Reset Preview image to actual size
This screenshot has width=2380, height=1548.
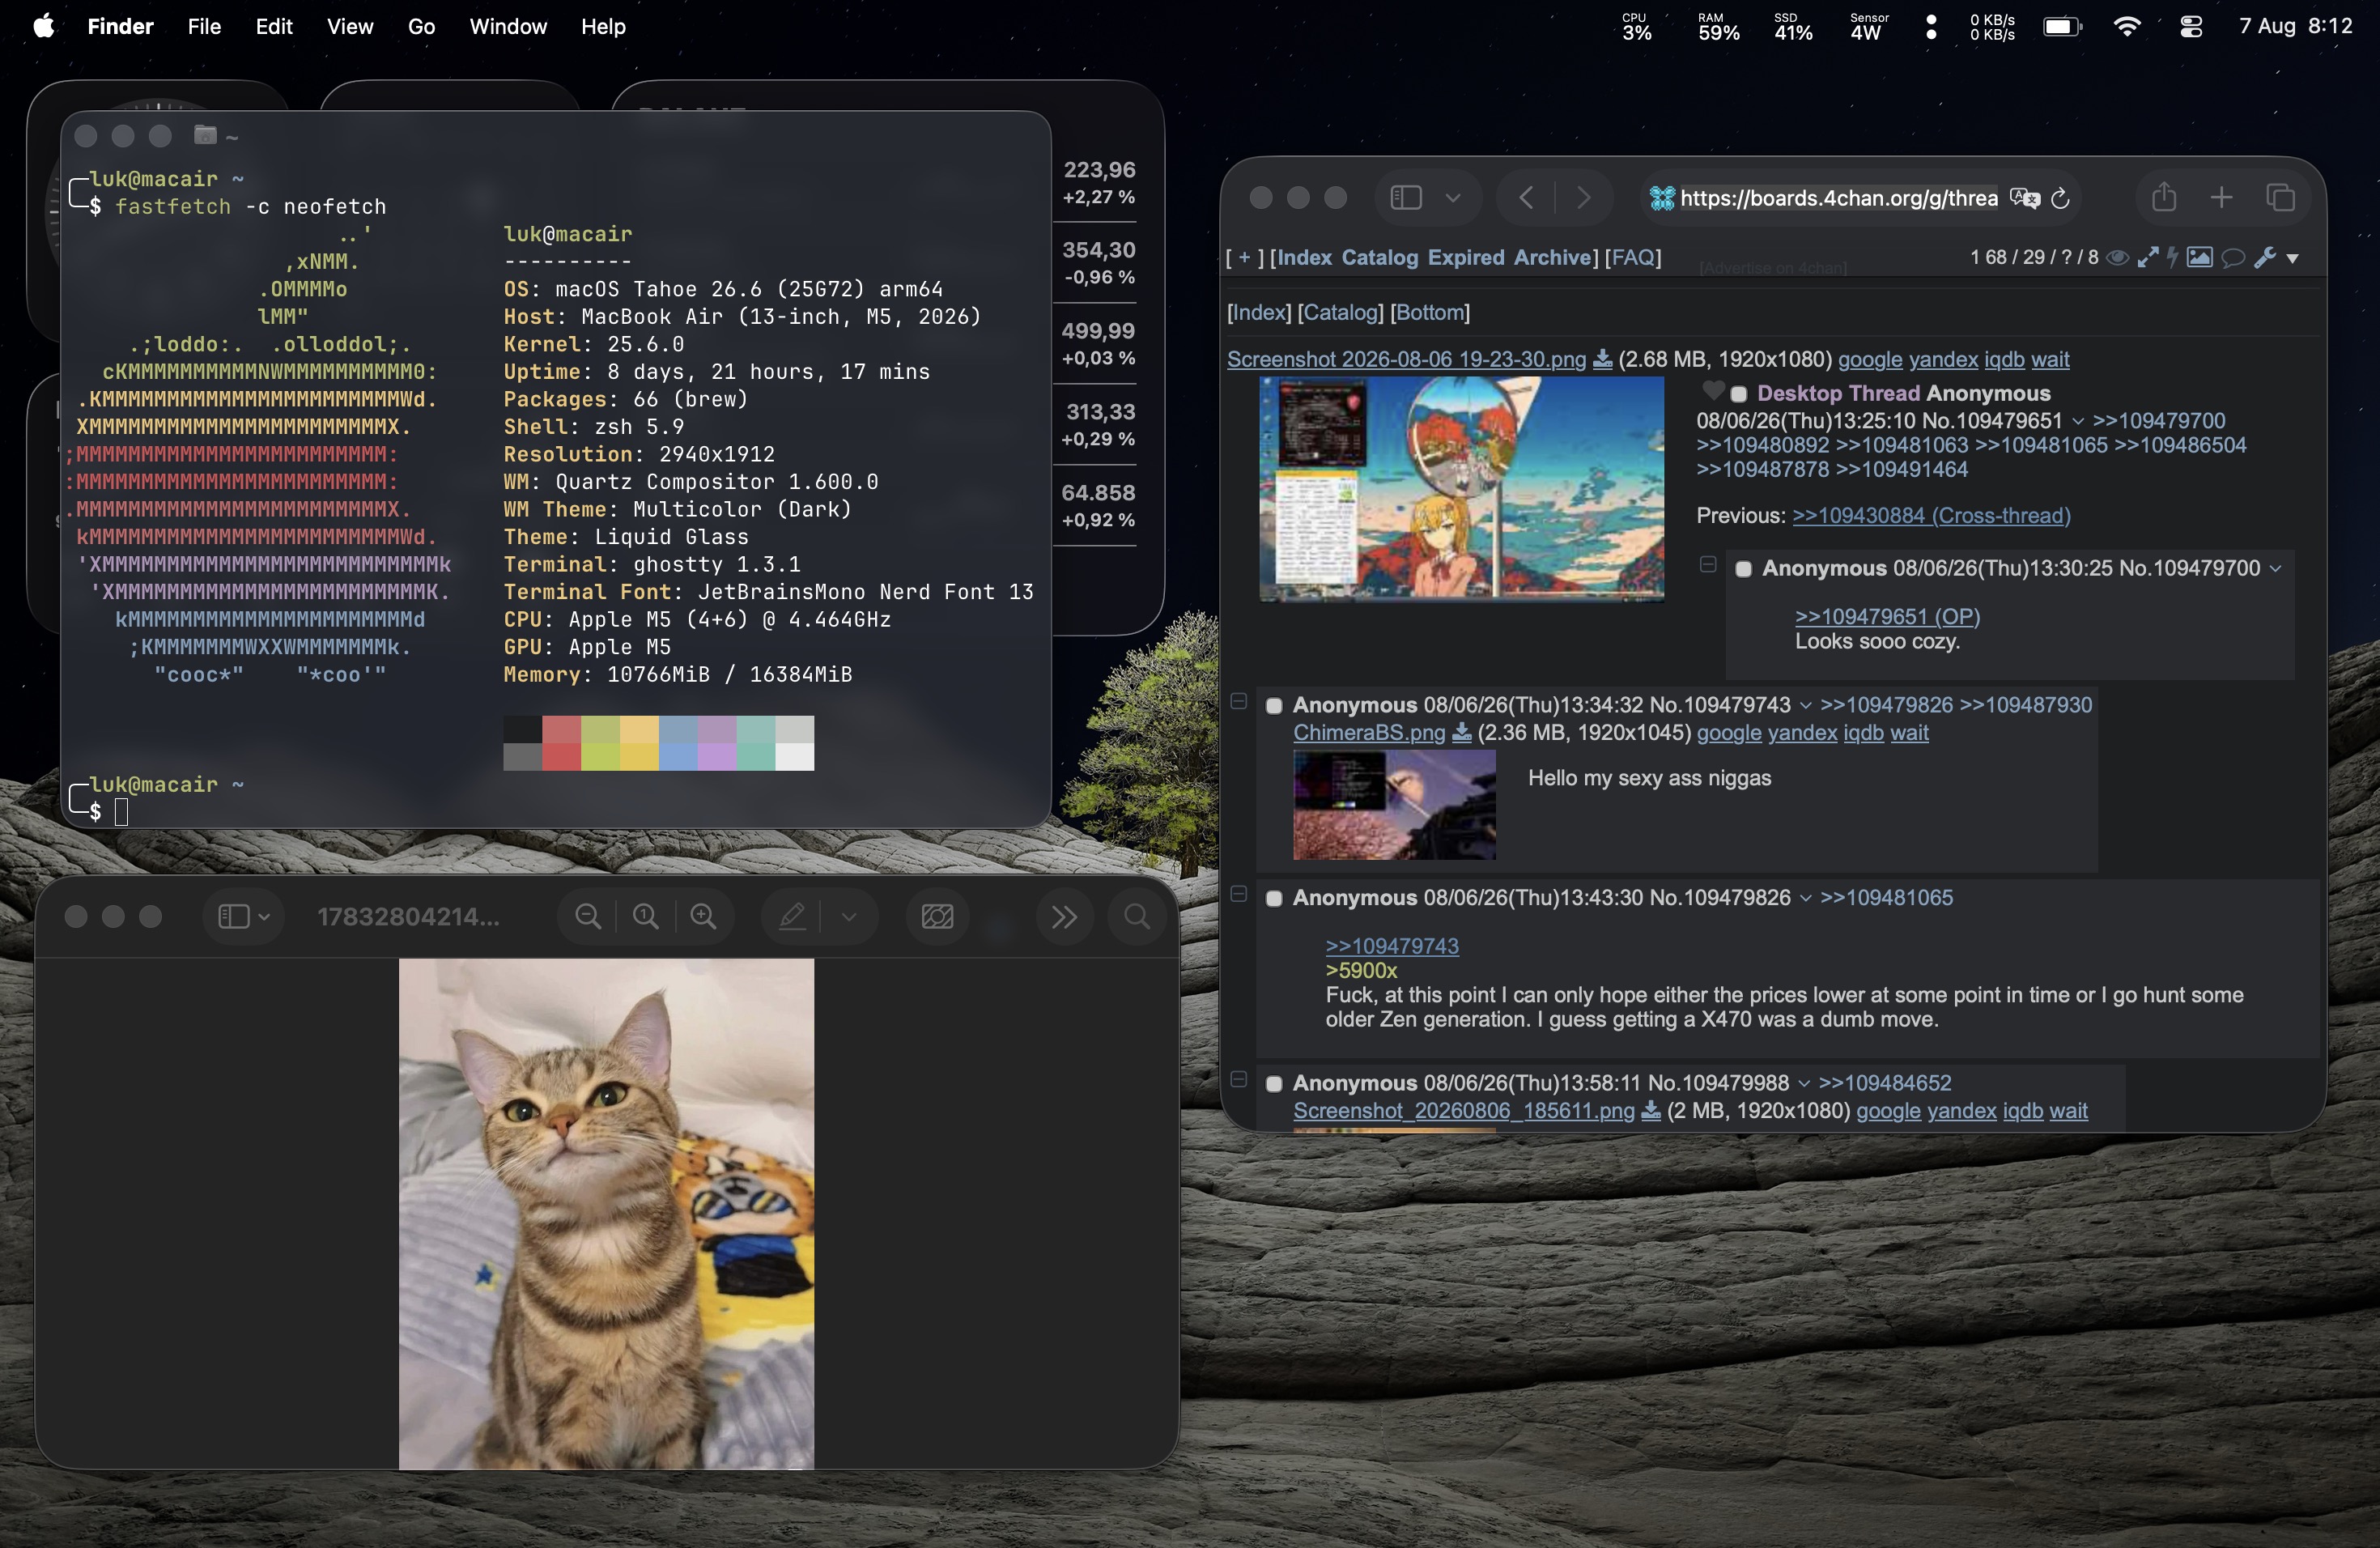646,916
